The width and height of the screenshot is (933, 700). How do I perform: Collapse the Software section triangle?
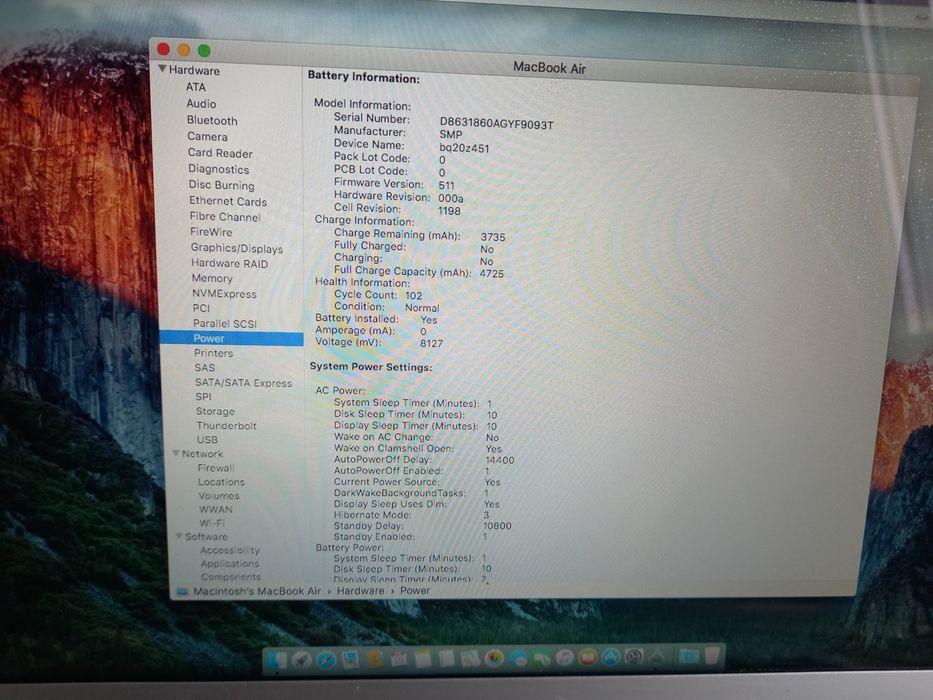[179, 536]
